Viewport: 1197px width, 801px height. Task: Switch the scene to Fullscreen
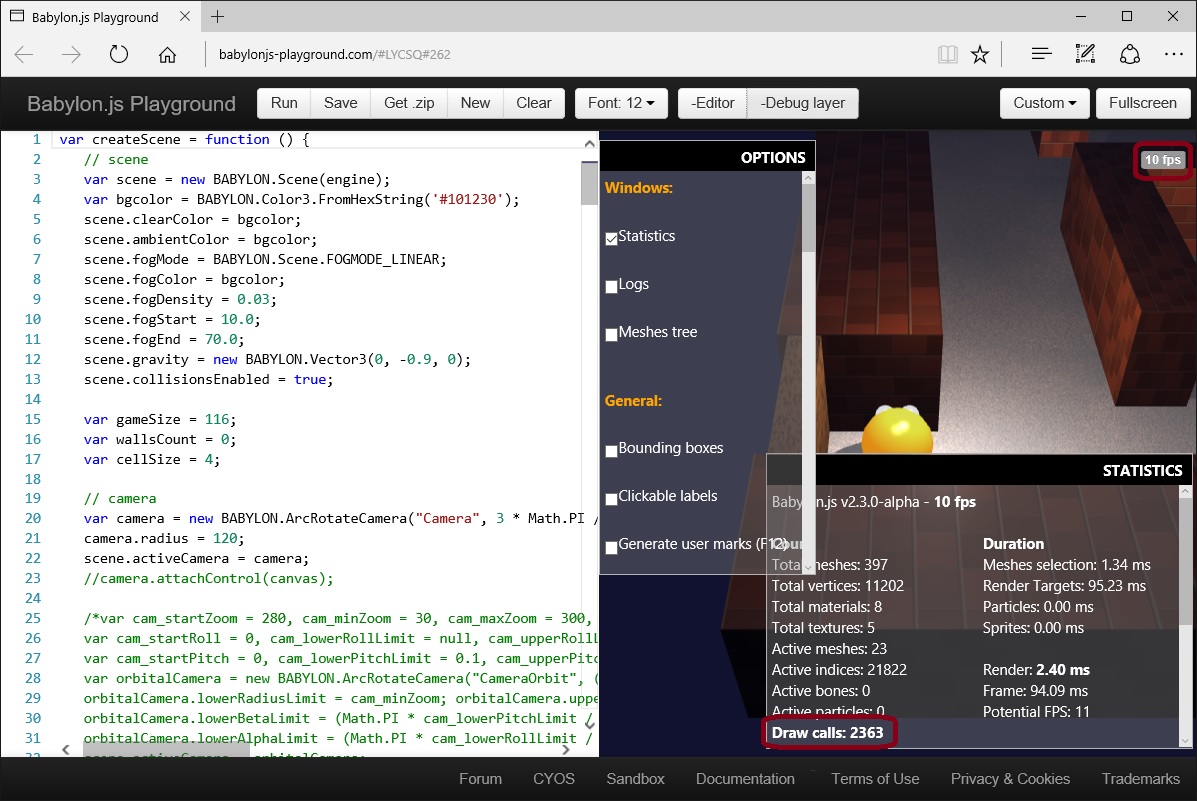point(1143,103)
